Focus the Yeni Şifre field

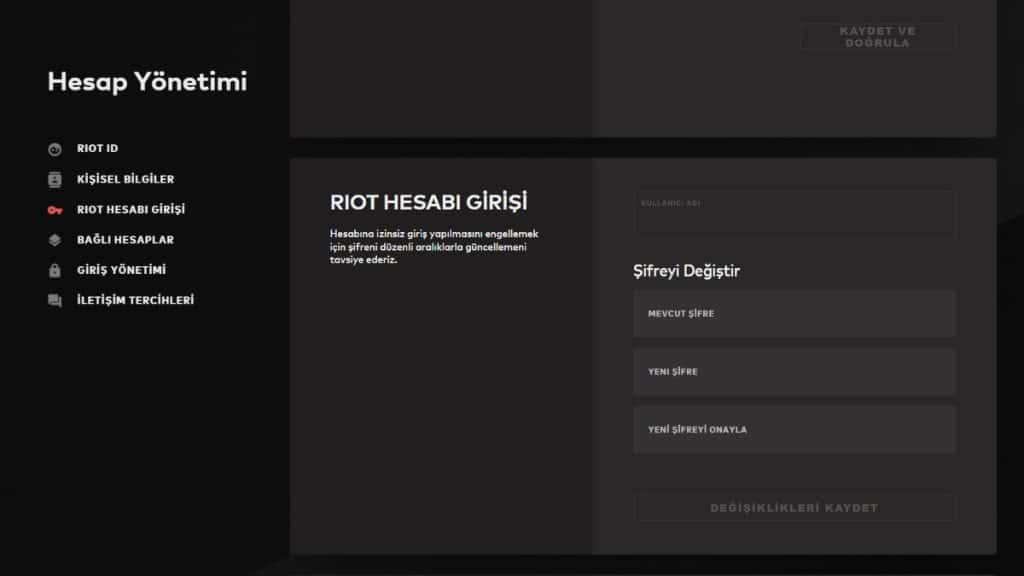(x=794, y=372)
